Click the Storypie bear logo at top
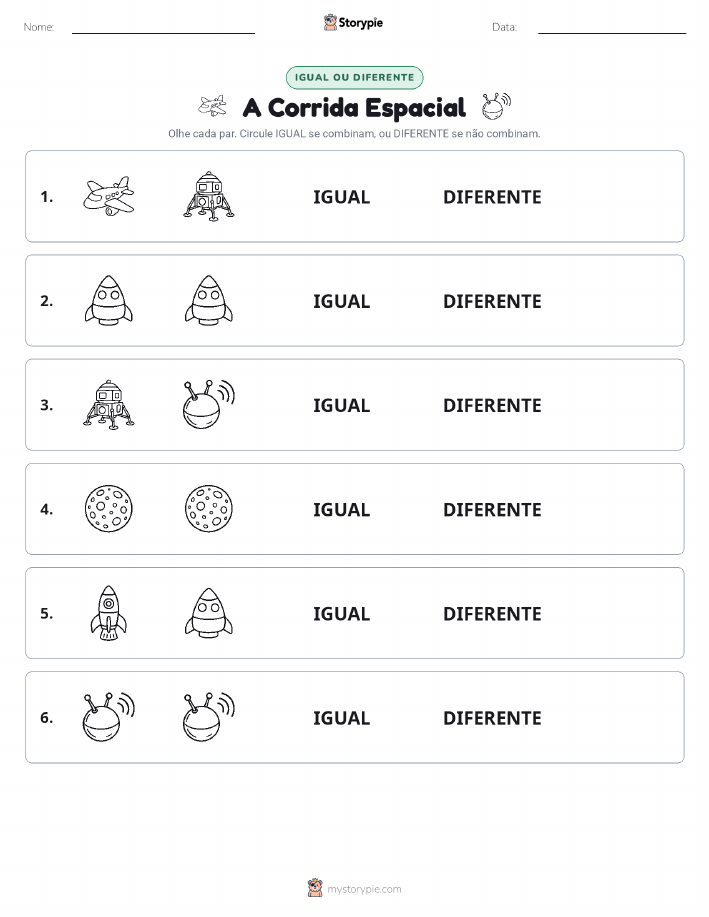709x917 pixels. click(331, 23)
